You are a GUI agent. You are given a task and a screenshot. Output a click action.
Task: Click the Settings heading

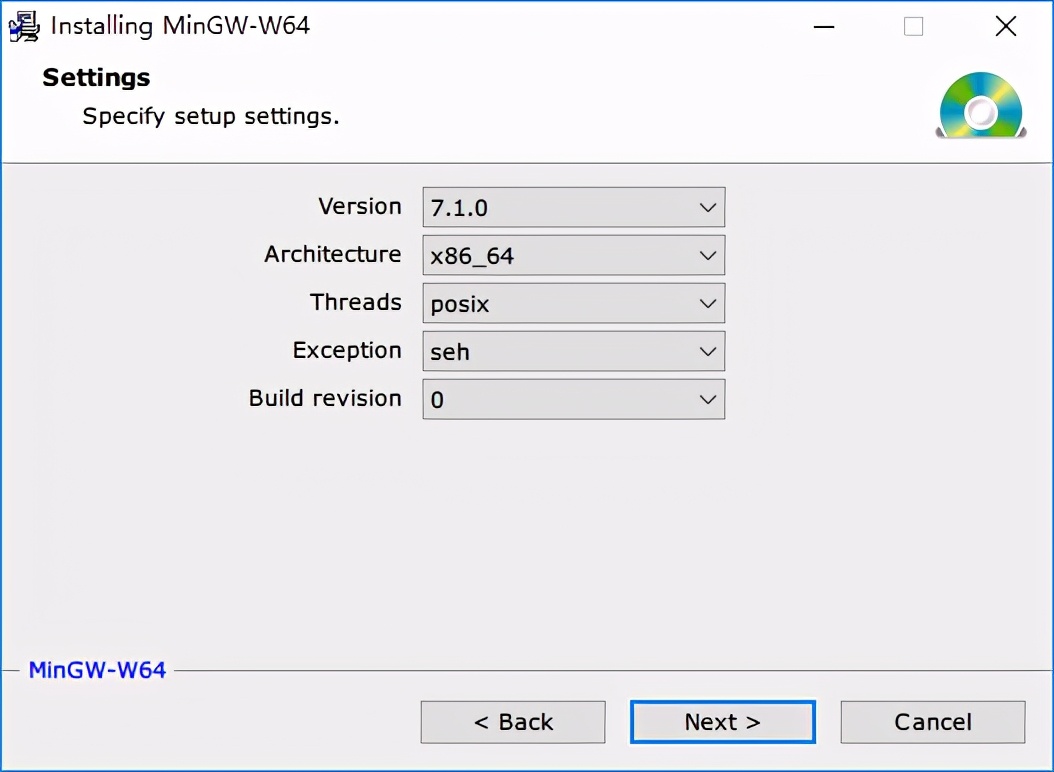[x=96, y=77]
